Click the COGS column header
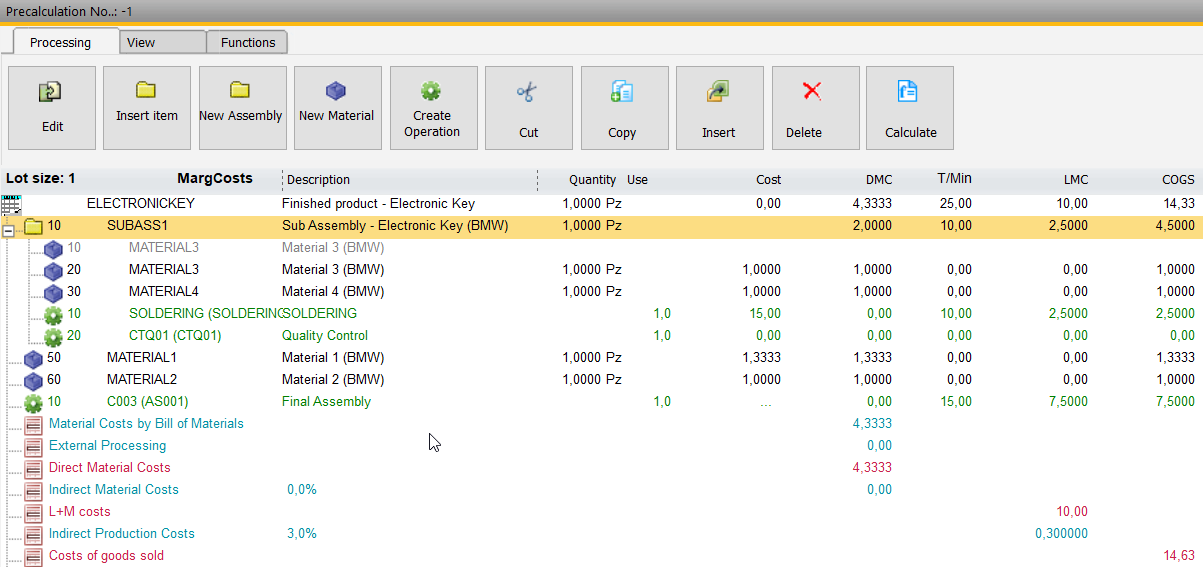The width and height of the screenshot is (1203, 567). (x=1178, y=180)
